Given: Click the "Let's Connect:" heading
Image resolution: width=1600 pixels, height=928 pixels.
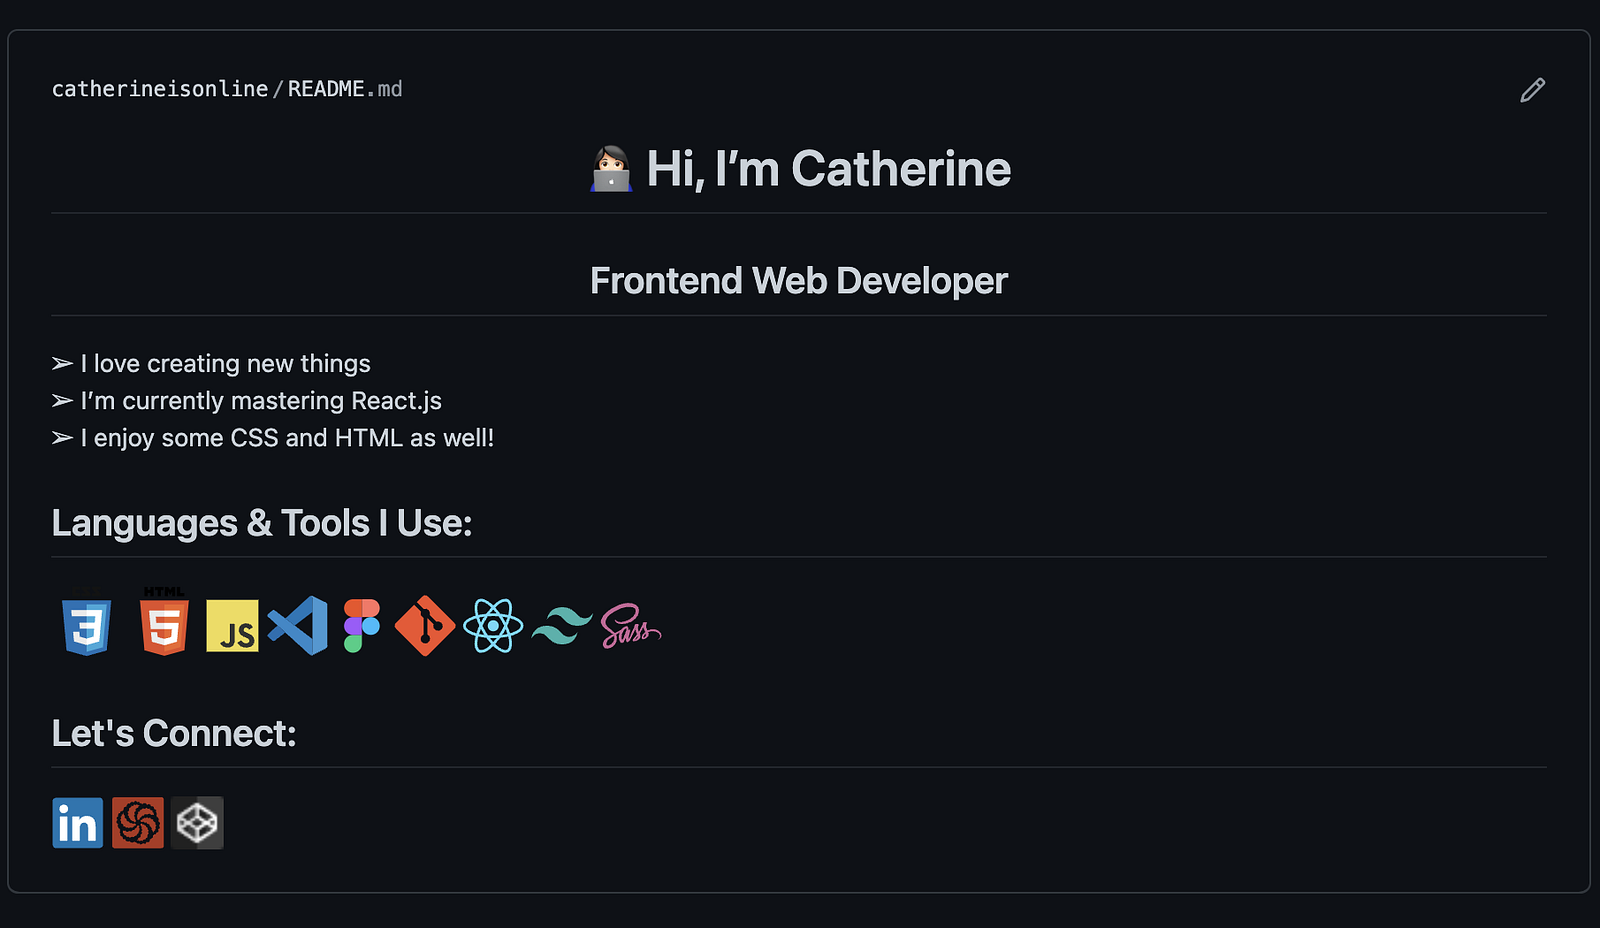Looking at the screenshot, I should 174,733.
